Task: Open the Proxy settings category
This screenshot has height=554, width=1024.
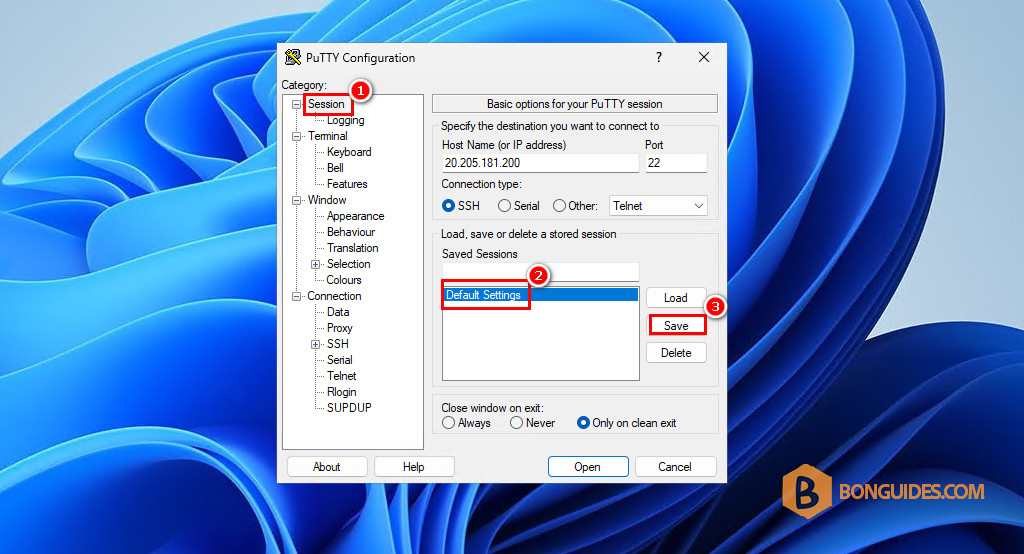Action: (x=340, y=328)
